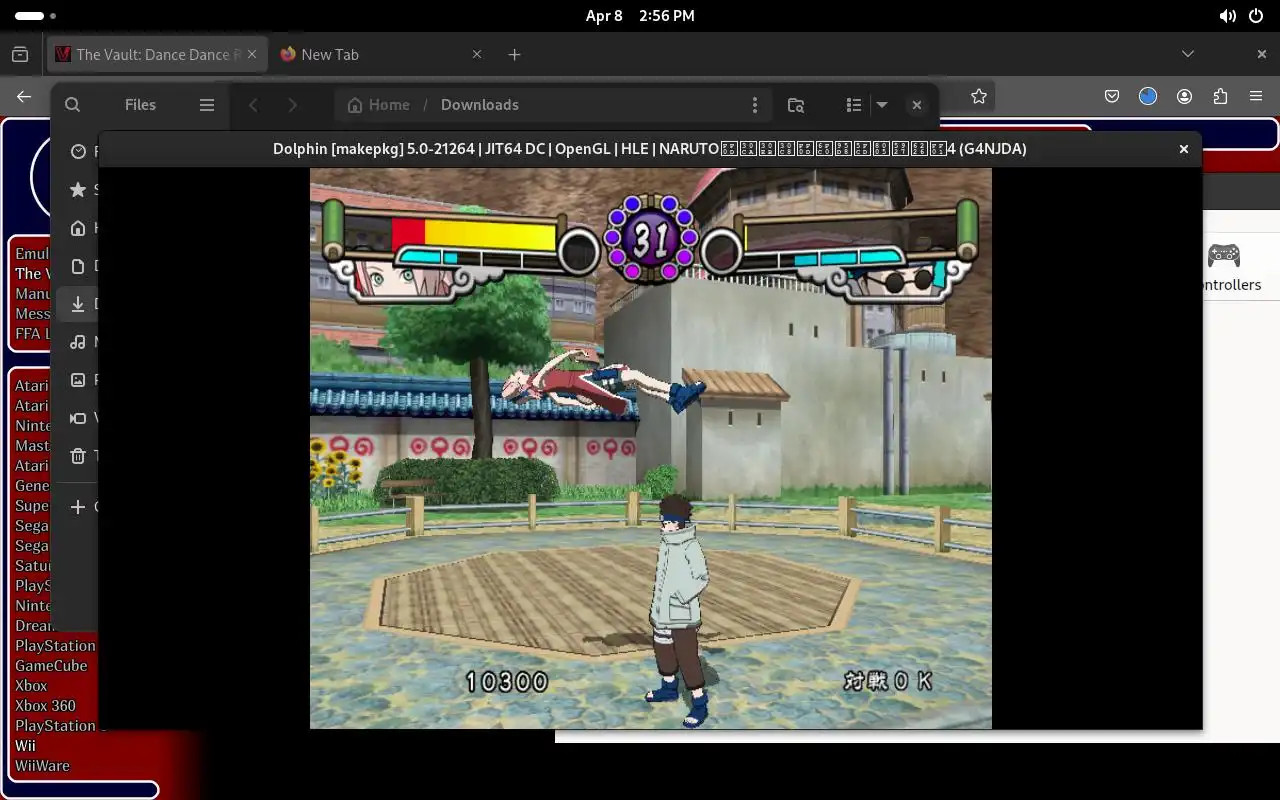Click the Home breadcrumb in Files

378,105
